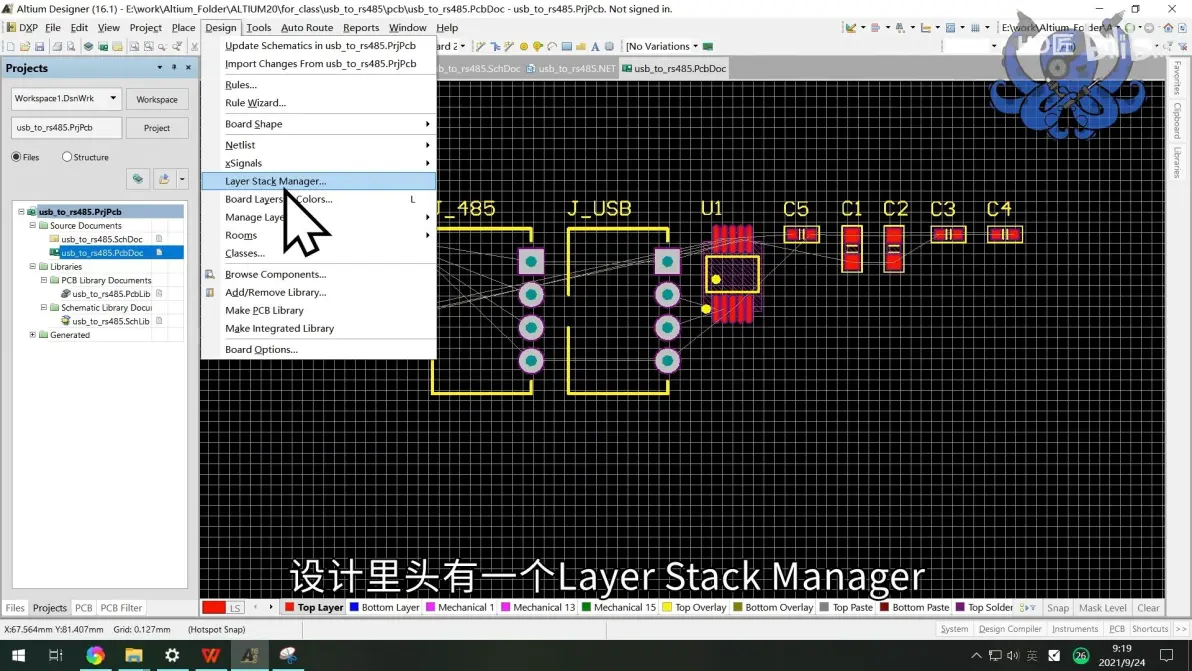
Task: Click the compile icon in Projects panel
Action: click(138, 179)
